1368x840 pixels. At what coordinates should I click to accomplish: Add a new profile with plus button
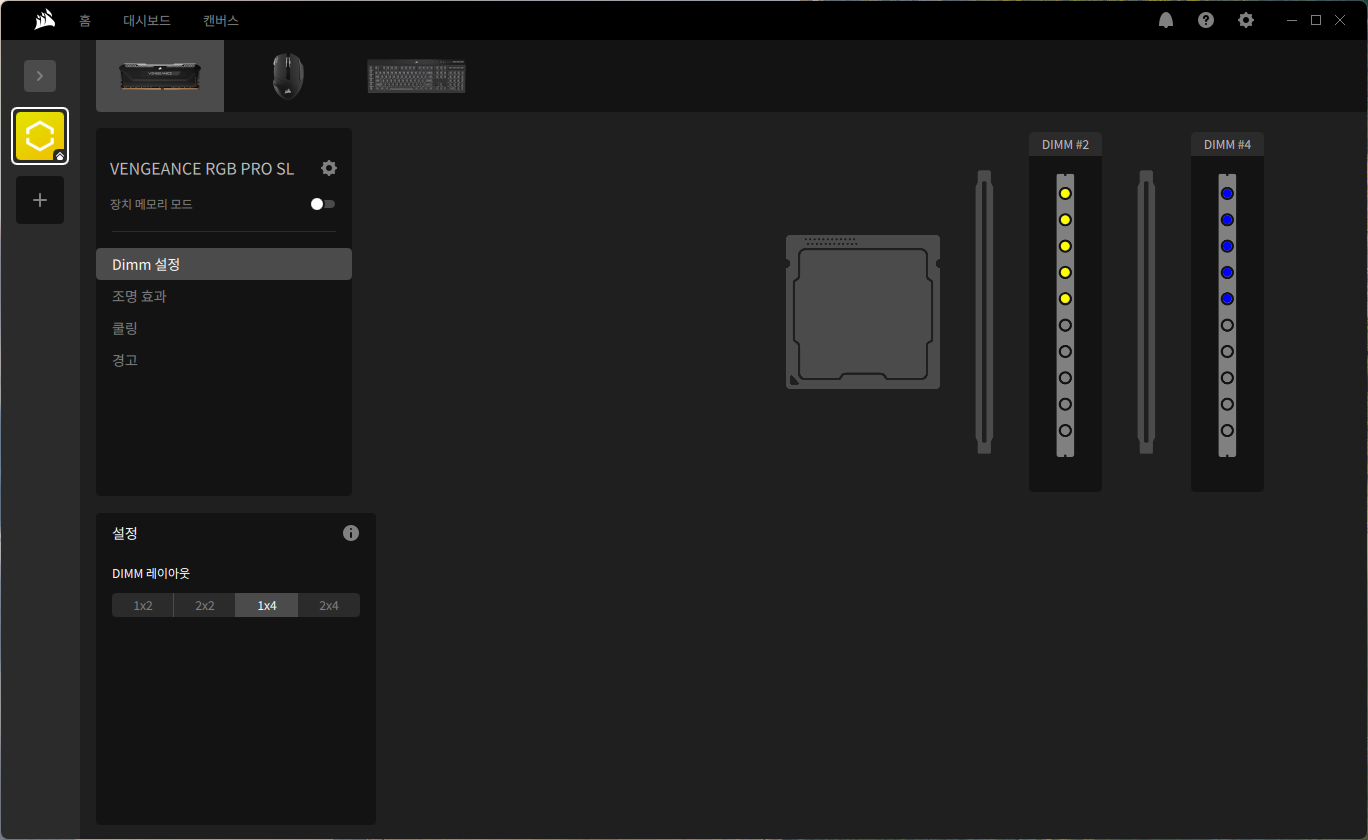40,200
